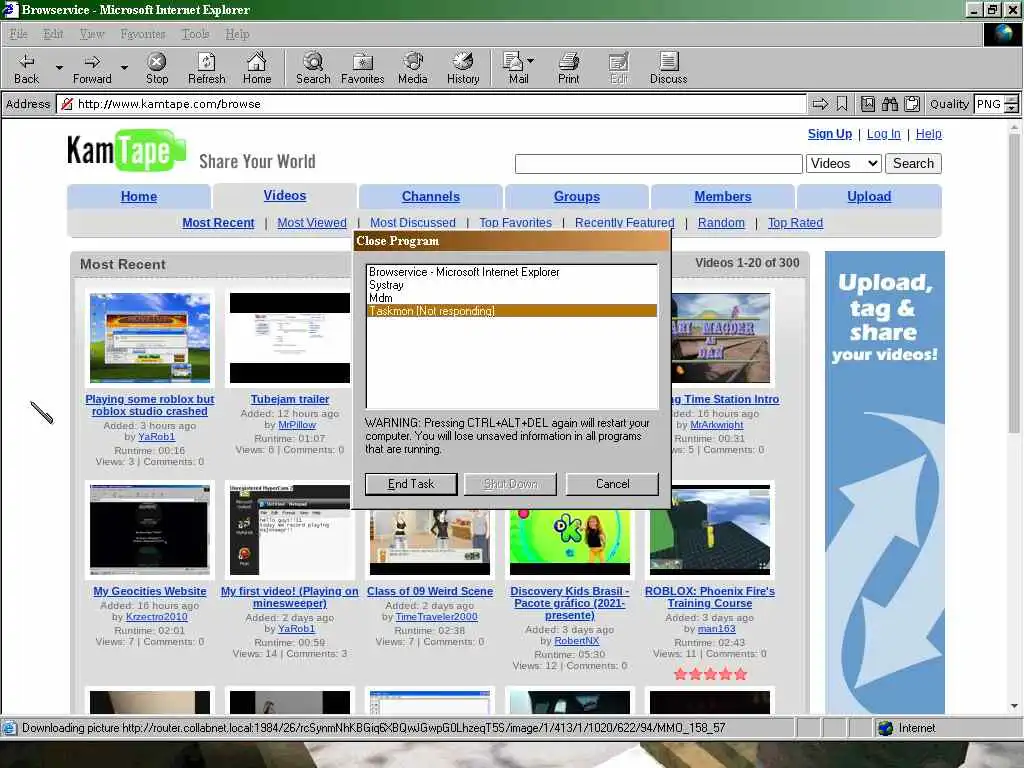Open the Members tab
The image size is (1024, 768).
[x=722, y=197]
